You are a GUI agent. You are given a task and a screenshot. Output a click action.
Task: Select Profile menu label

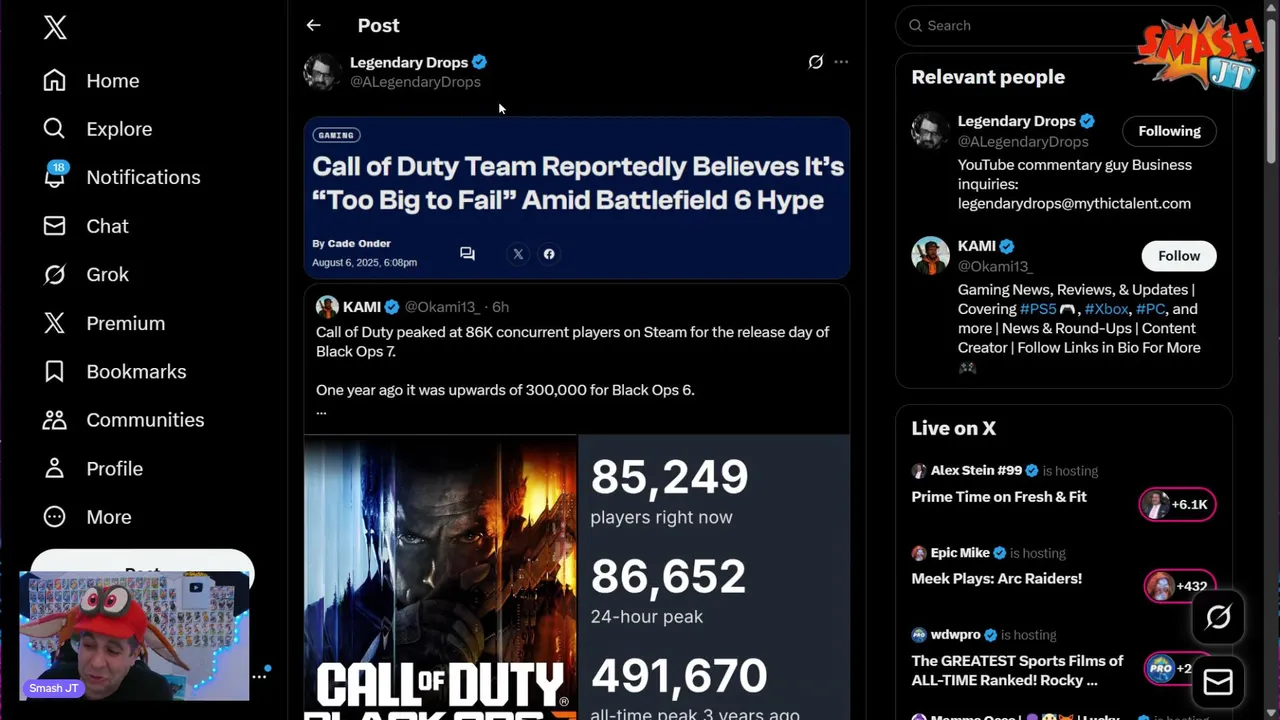[x=114, y=468]
